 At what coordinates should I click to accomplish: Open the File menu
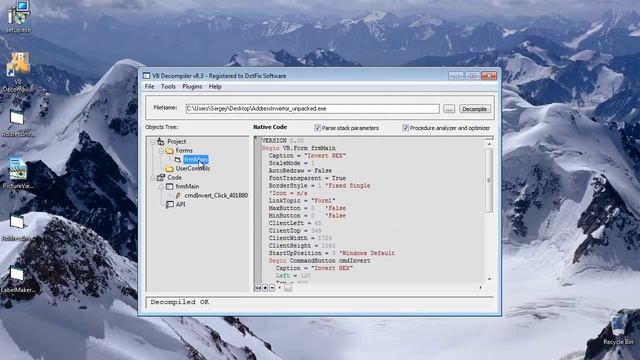149,87
